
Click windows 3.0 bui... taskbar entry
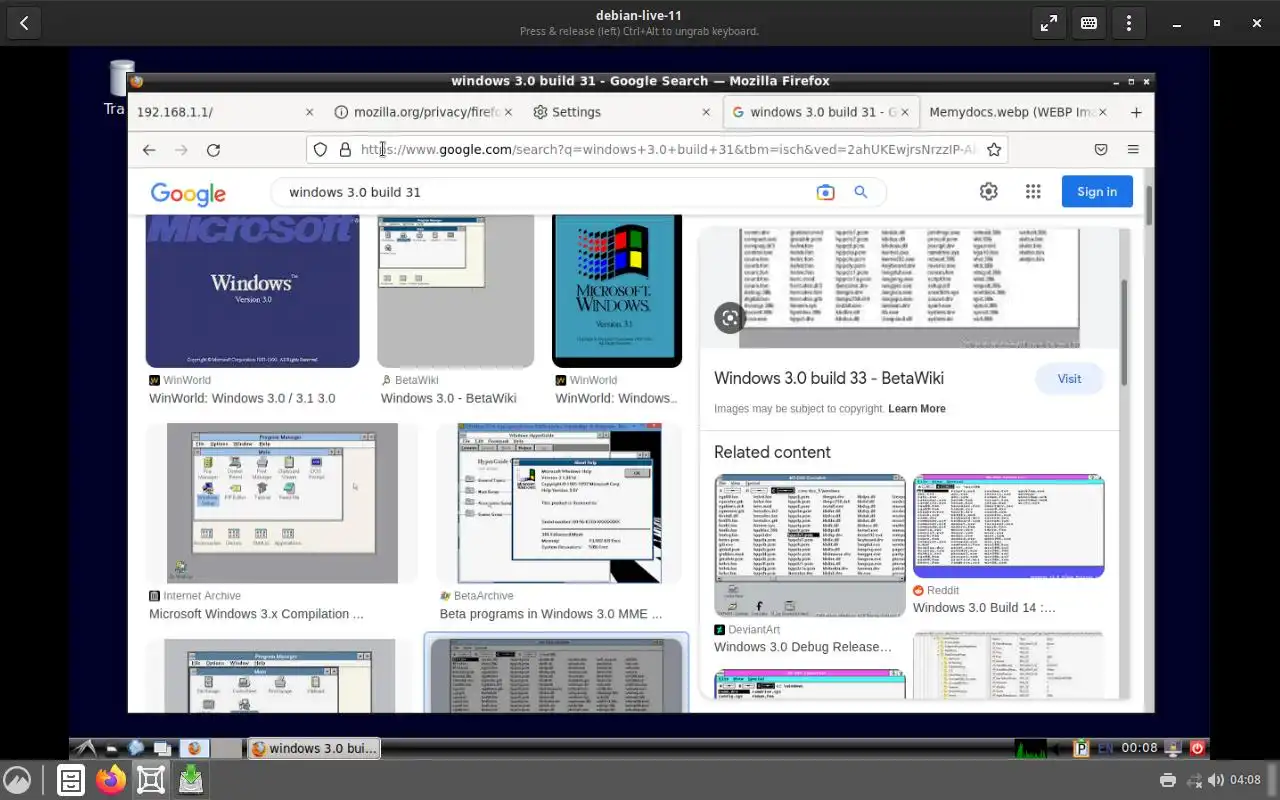point(313,748)
